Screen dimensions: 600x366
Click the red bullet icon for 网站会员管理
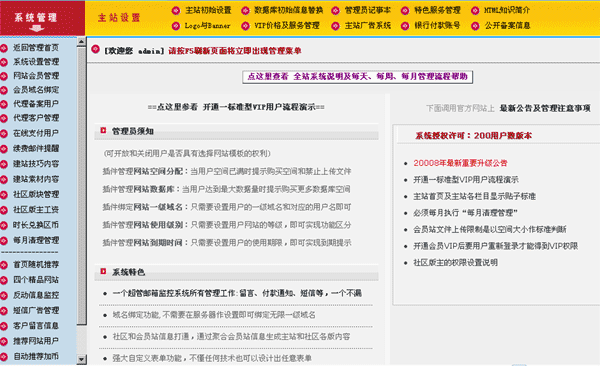(x=4, y=76)
